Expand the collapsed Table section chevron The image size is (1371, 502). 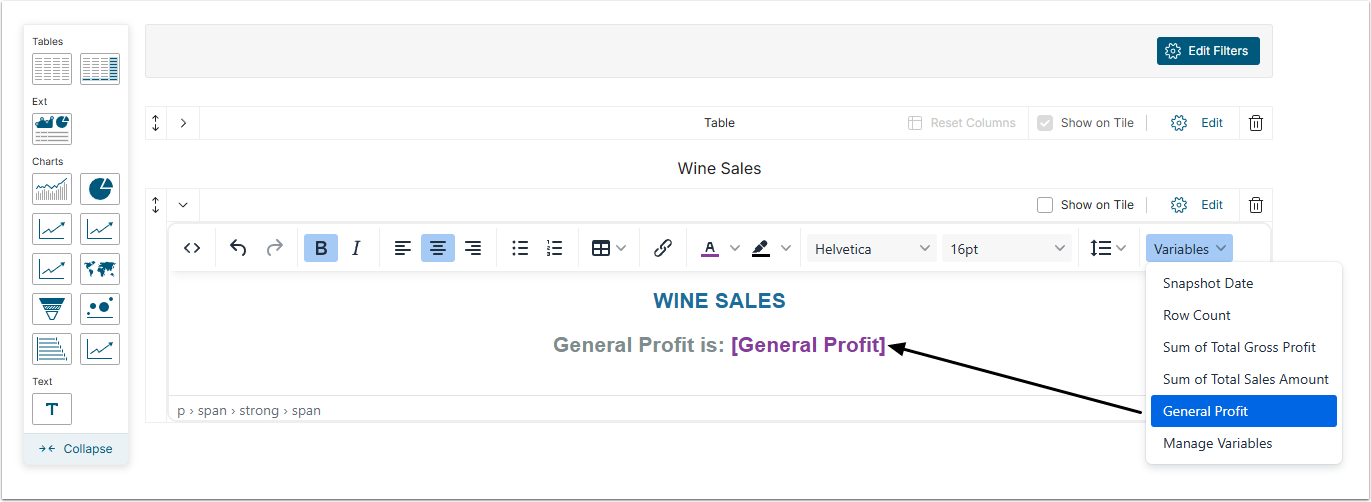click(x=183, y=123)
